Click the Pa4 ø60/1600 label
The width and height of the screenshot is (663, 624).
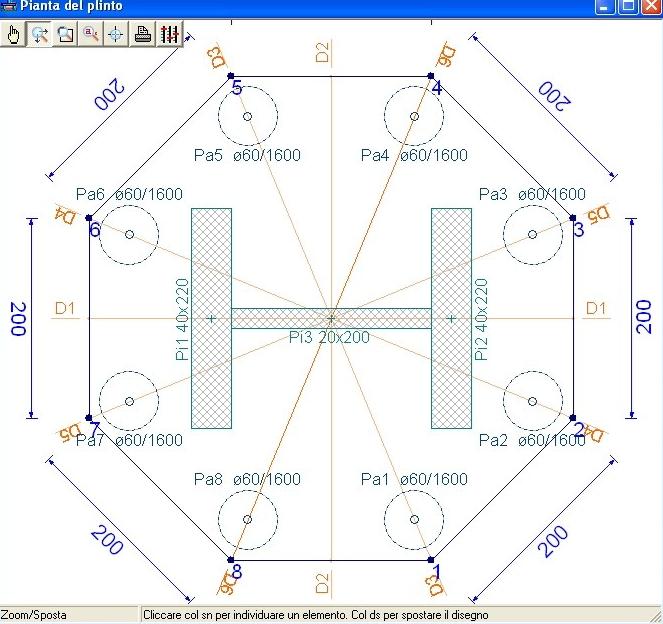tap(414, 155)
